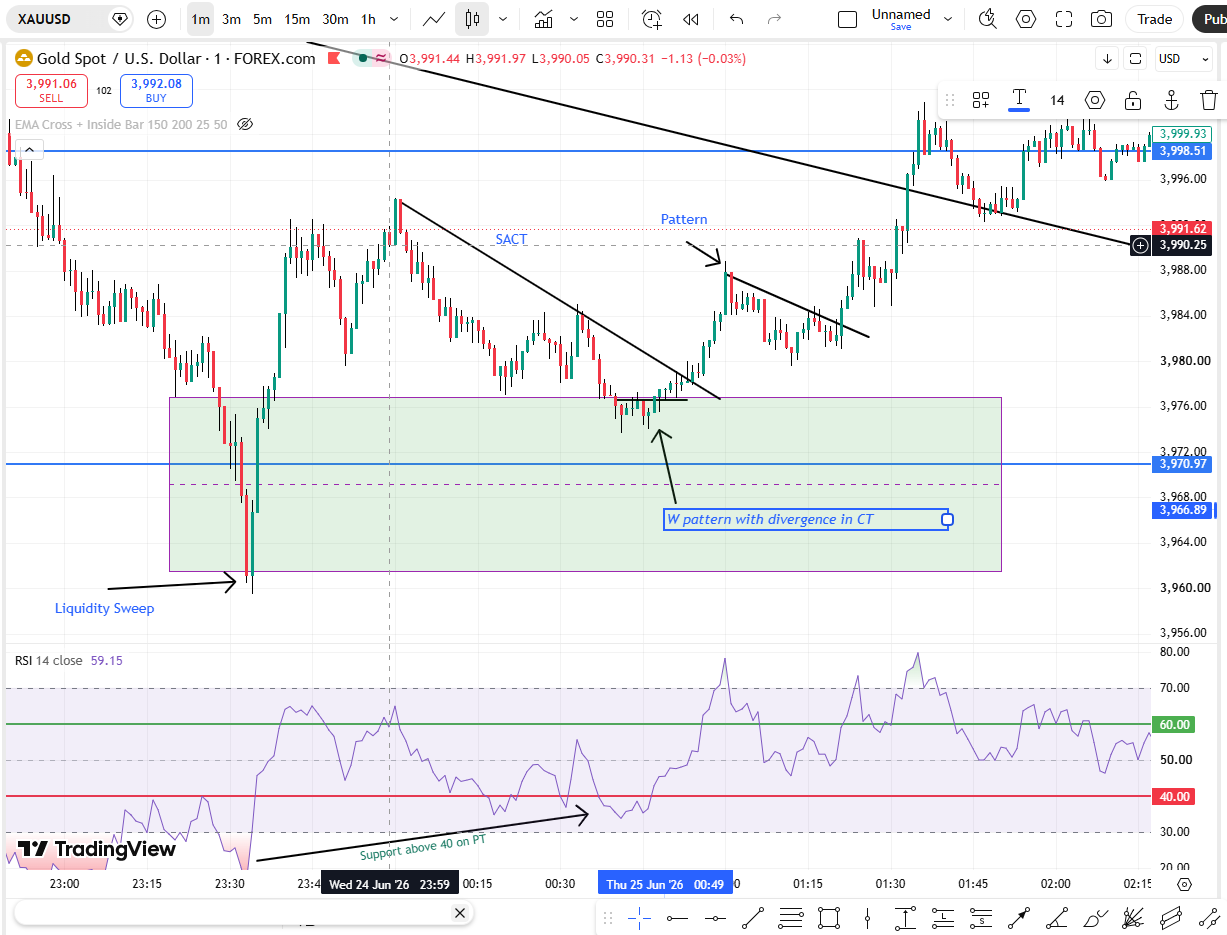Change the text color underline T
This screenshot has width=1227, height=935.
(1019, 100)
